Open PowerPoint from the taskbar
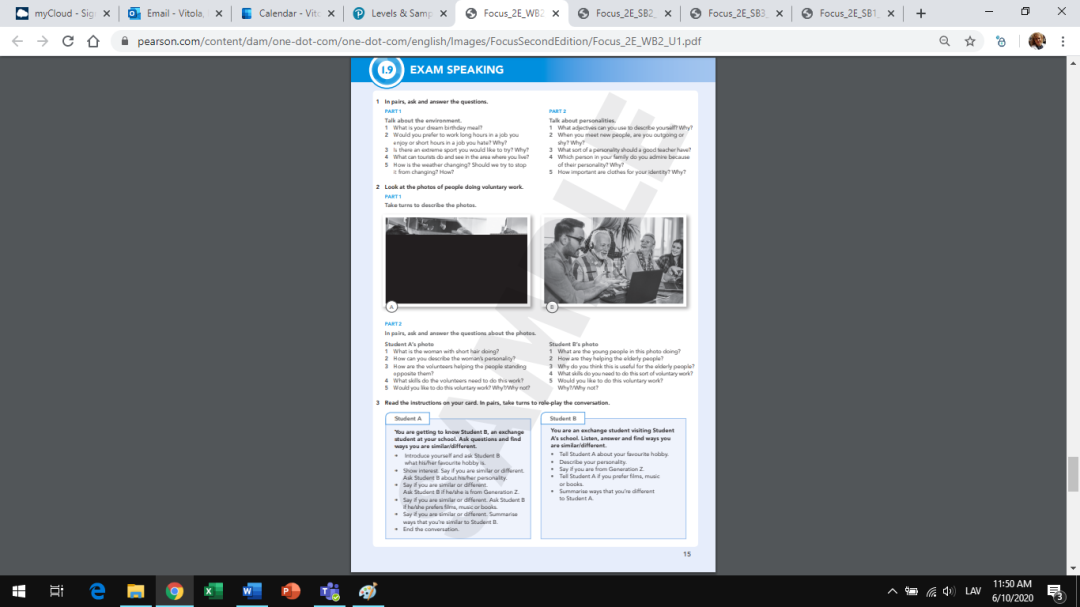 click(290, 591)
